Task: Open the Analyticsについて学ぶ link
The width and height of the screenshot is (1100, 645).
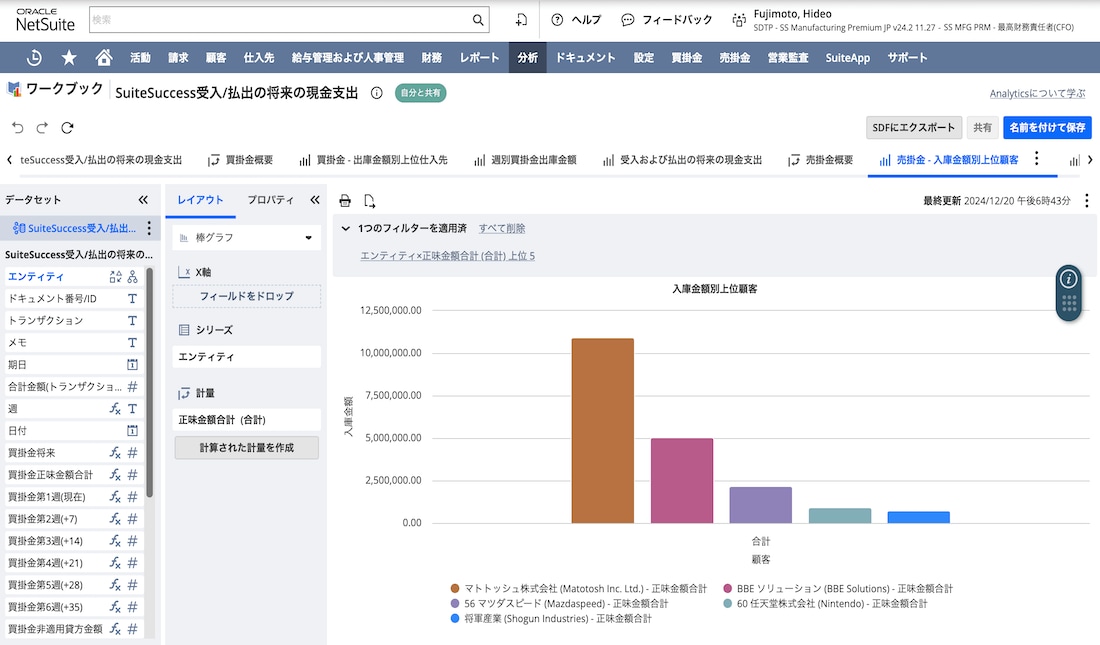Action: [1038, 93]
